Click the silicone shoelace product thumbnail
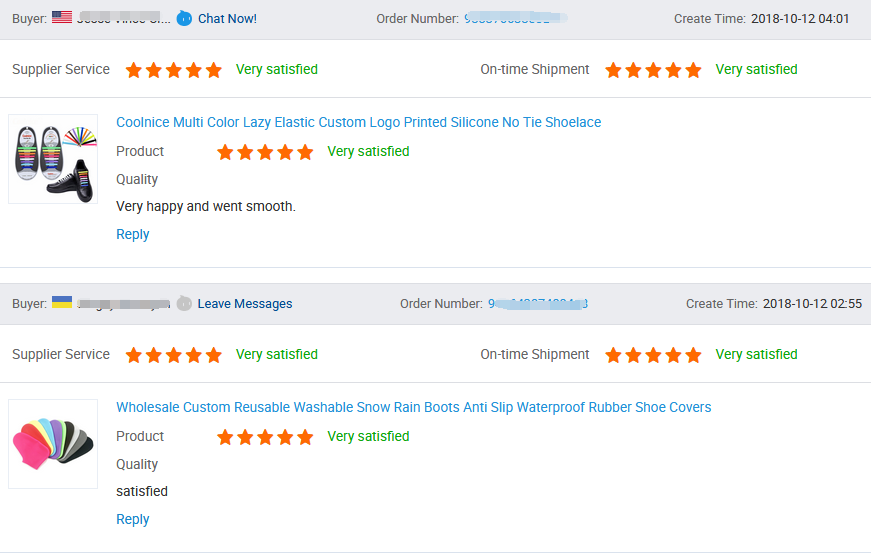Image resolution: width=871 pixels, height=556 pixels. (53, 159)
